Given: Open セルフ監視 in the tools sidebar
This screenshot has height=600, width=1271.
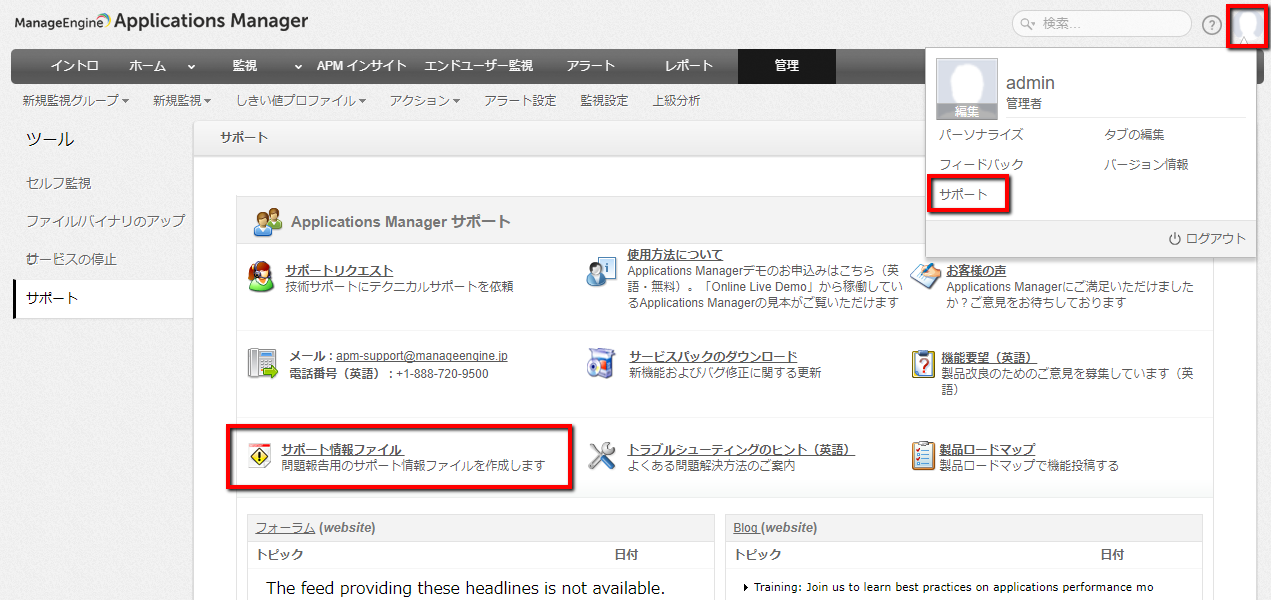Looking at the screenshot, I should (58, 183).
